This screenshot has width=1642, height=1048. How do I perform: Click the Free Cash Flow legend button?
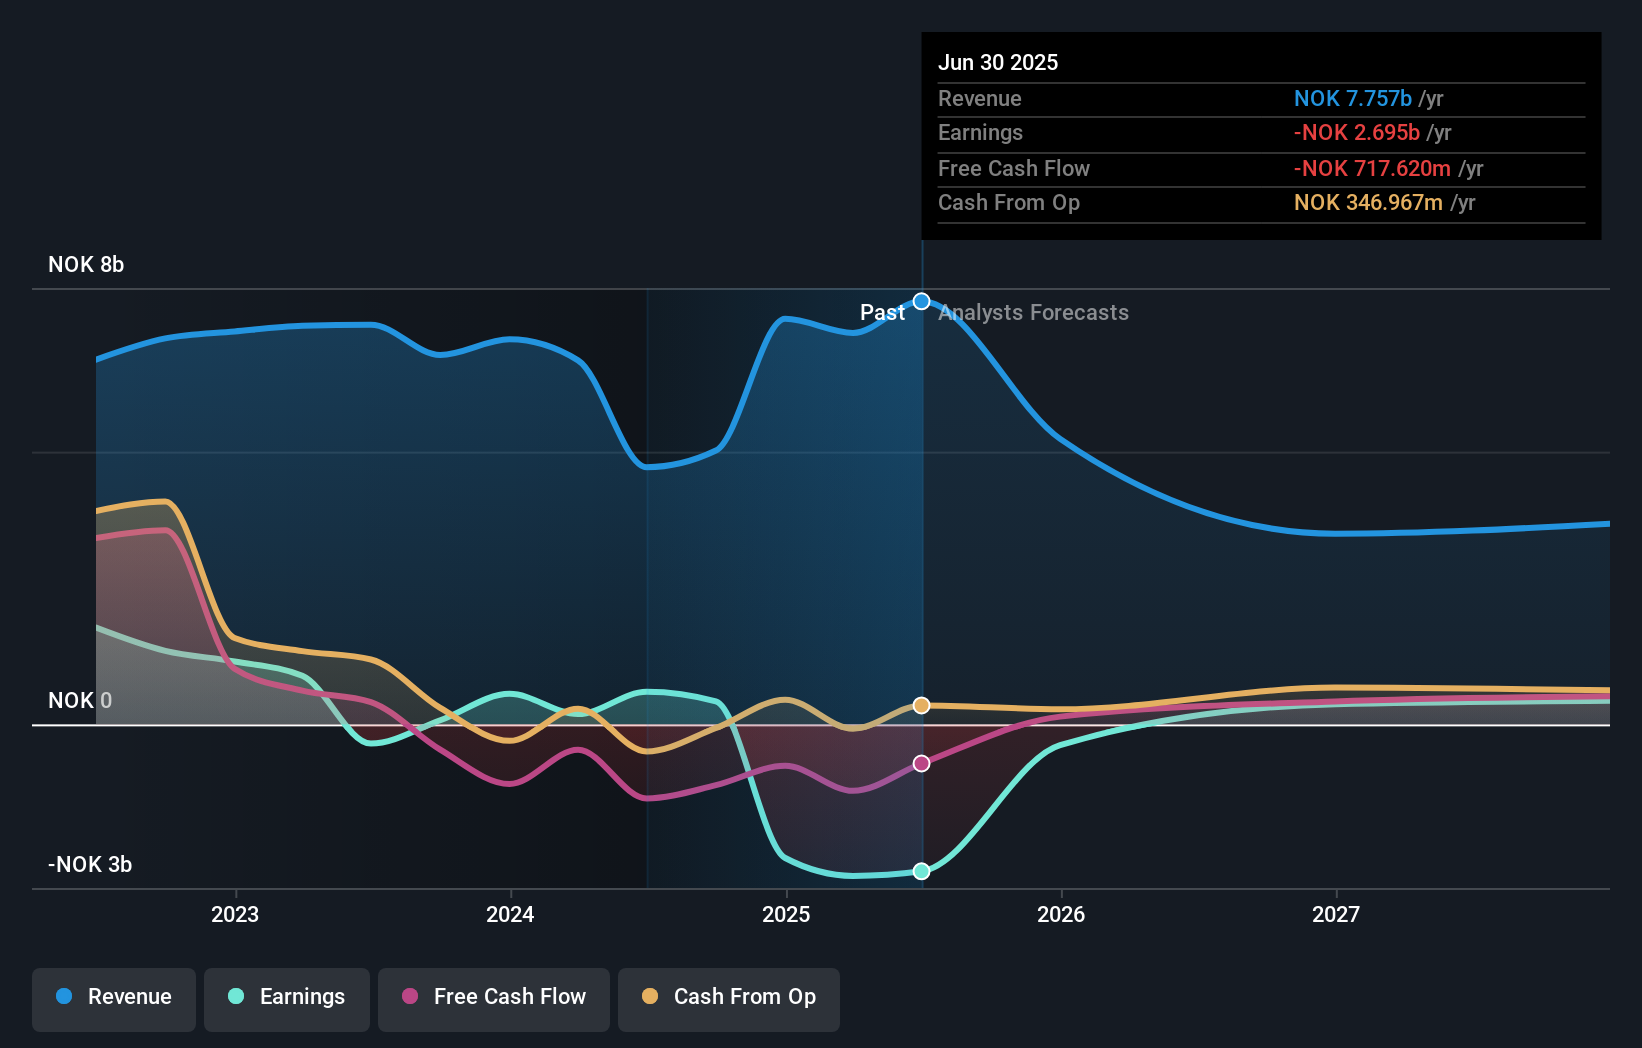coord(493,997)
